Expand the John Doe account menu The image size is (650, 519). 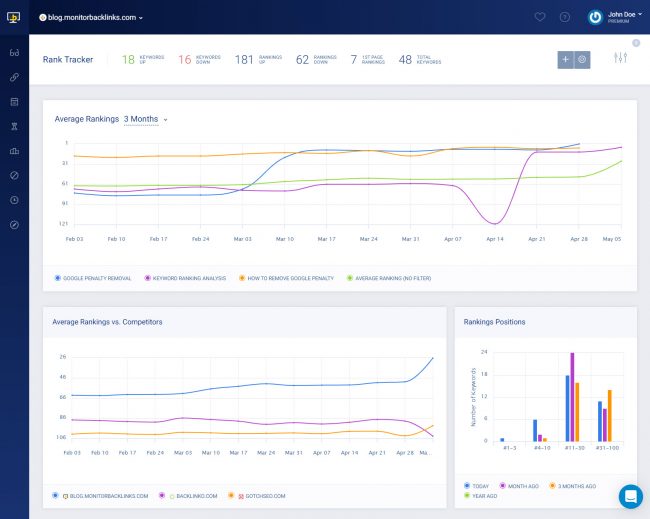click(620, 17)
